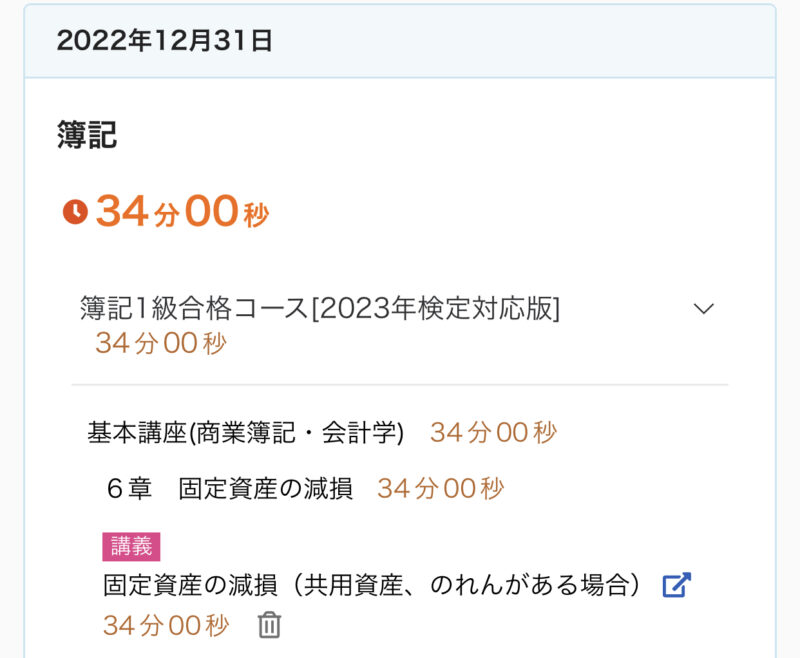
Task: Click the [2023年検定対応版] label text
Action: click(435, 309)
